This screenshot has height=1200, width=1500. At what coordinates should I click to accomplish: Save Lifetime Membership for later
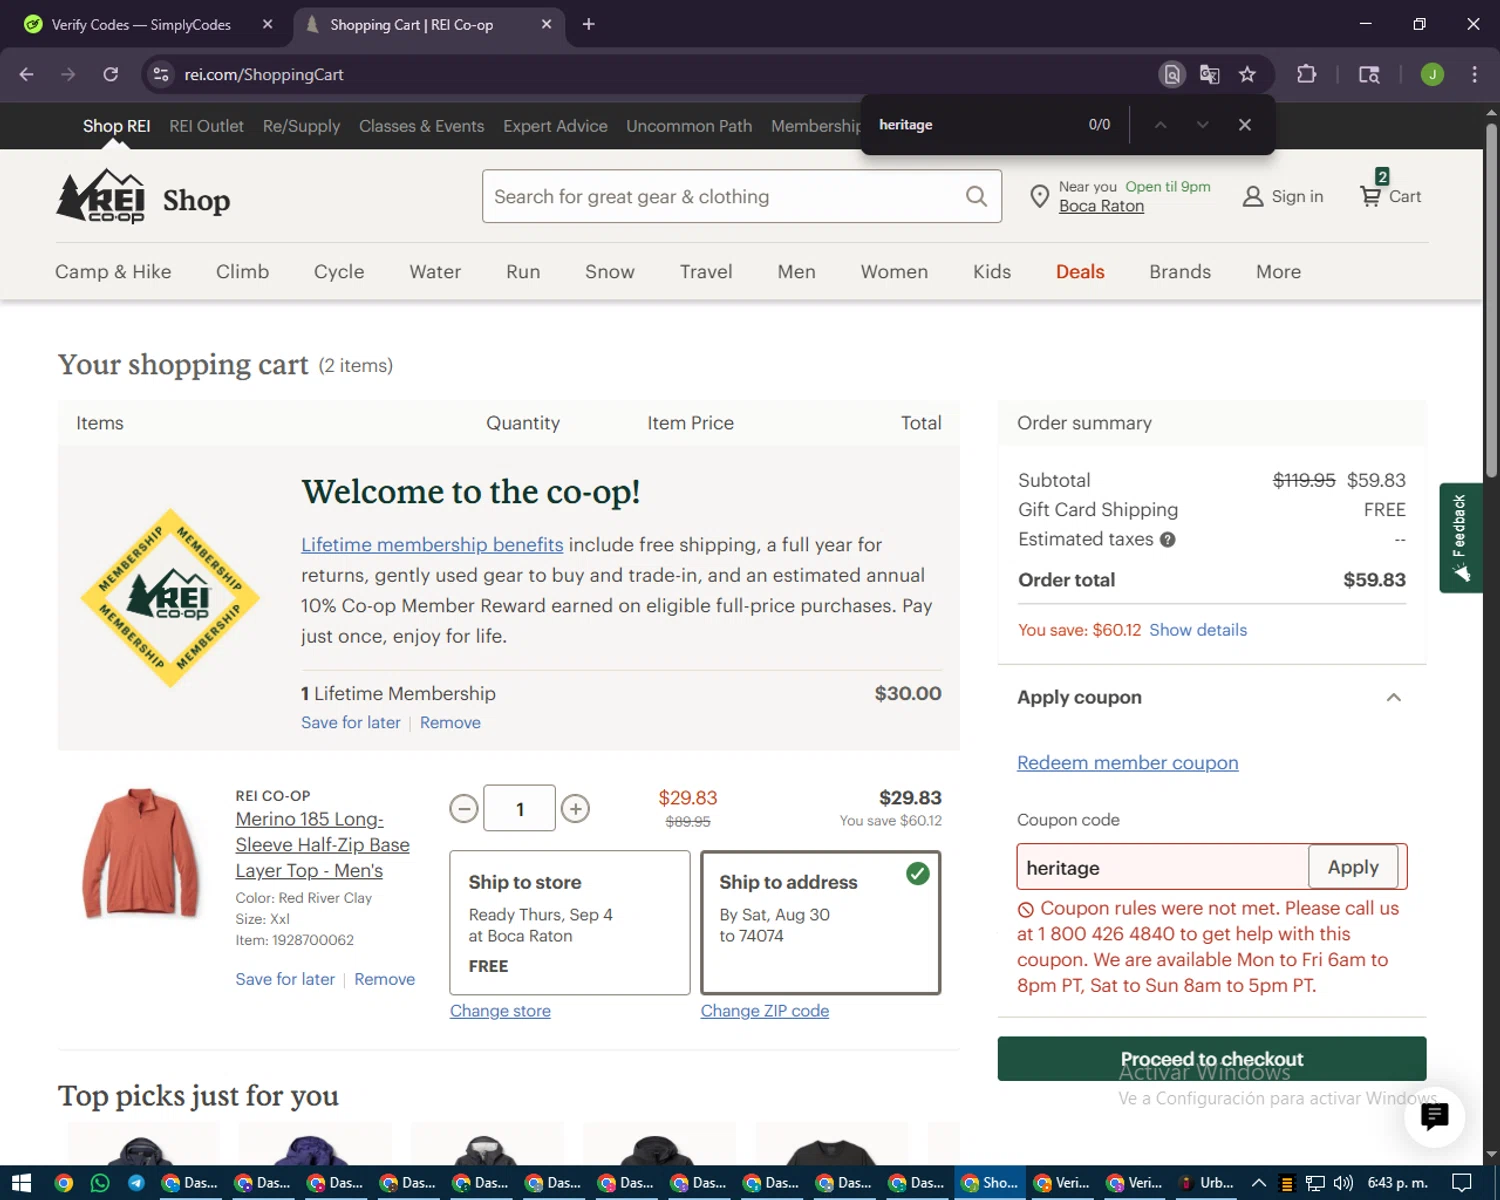(351, 723)
